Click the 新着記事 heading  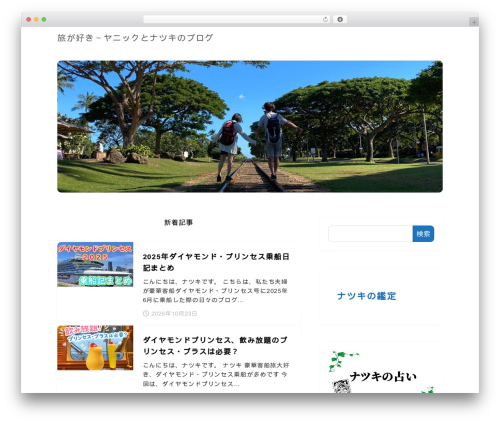[178, 222]
